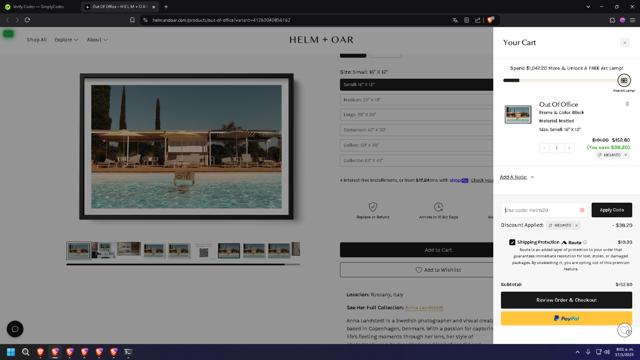Select the fourth product thumbnail

coord(154,250)
